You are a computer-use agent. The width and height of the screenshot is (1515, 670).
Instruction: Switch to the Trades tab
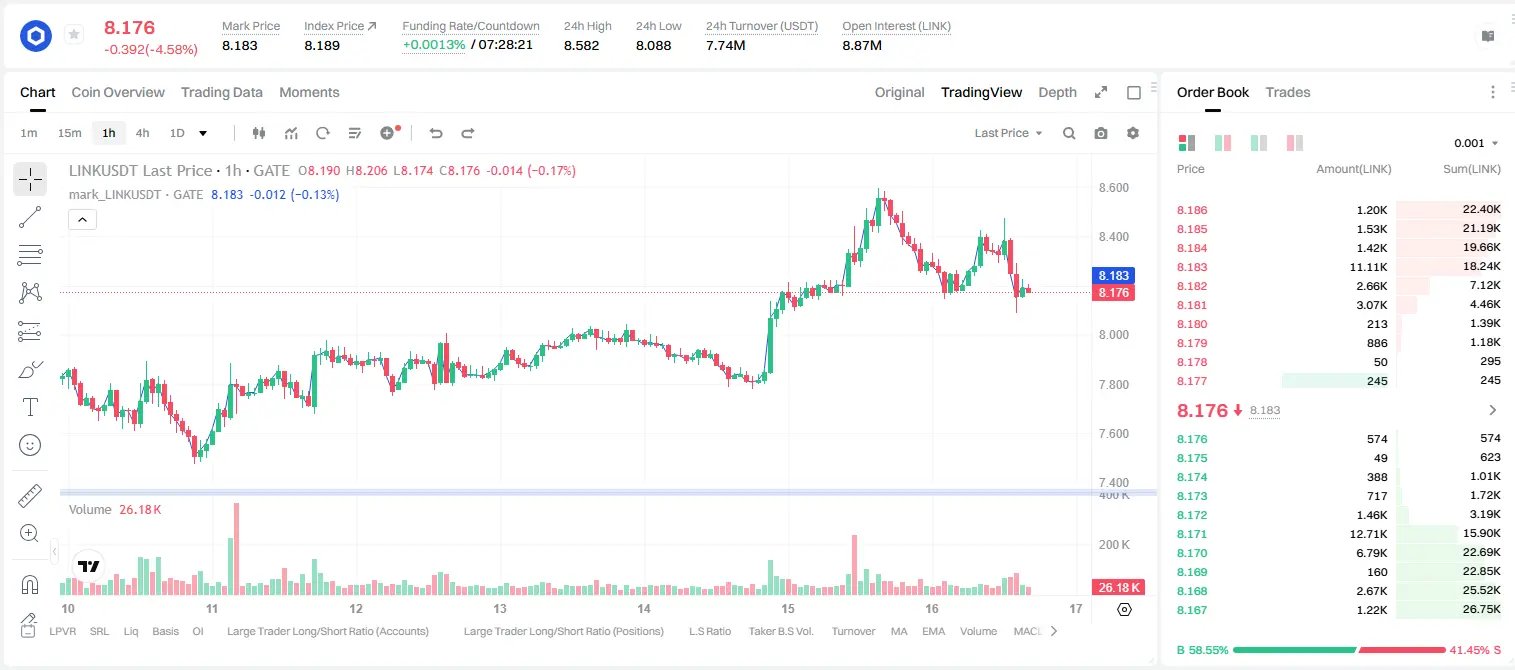pos(1288,92)
